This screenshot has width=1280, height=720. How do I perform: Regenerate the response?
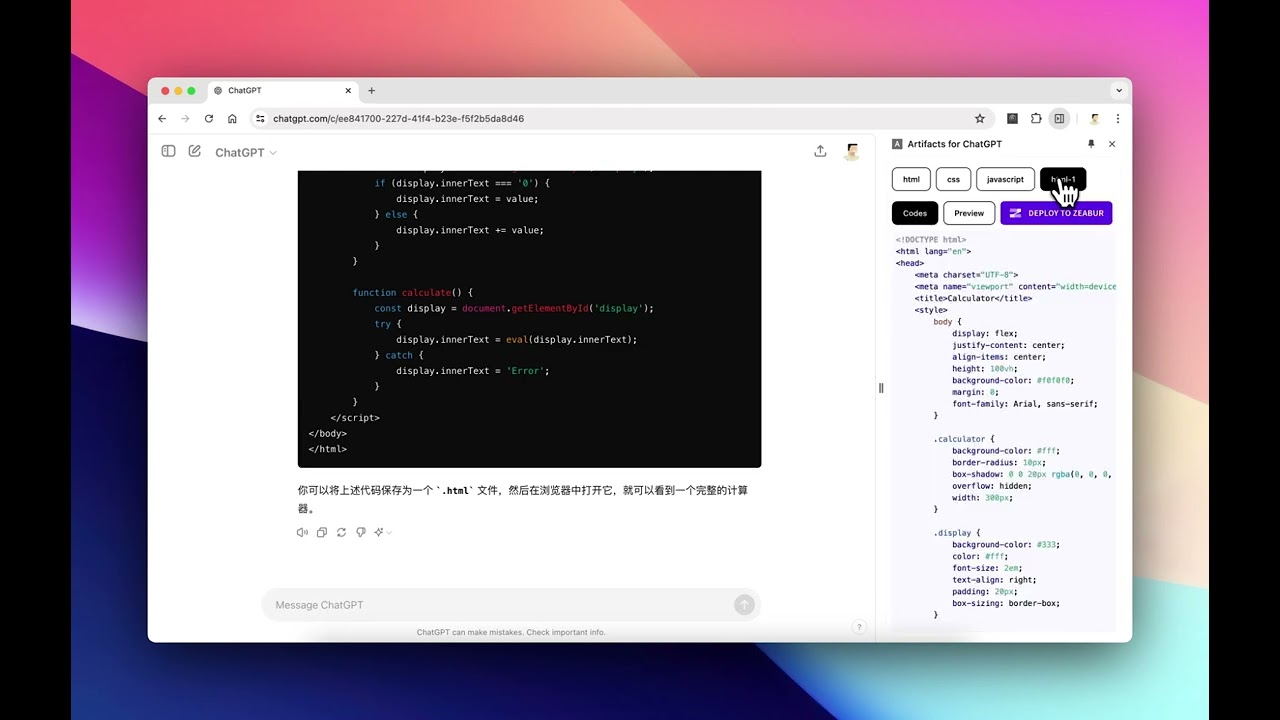[x=341, y=532]
